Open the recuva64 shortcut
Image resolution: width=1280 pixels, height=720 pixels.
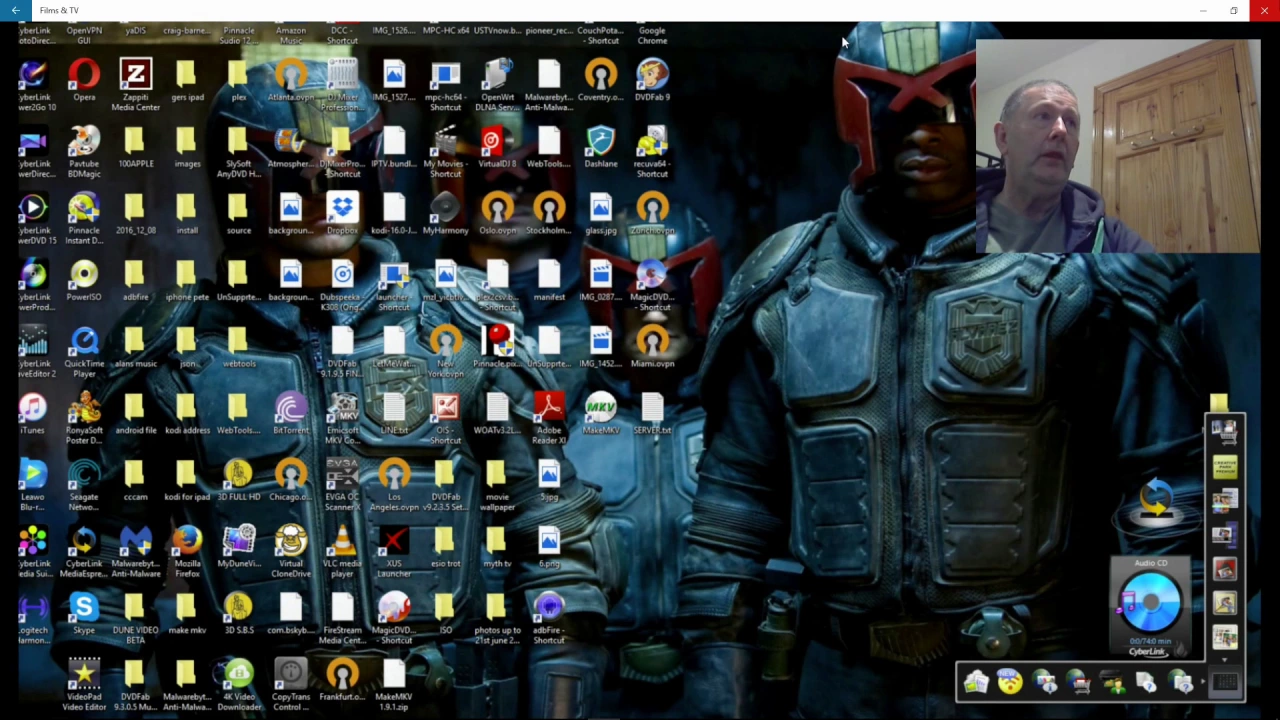click(652, 150)
